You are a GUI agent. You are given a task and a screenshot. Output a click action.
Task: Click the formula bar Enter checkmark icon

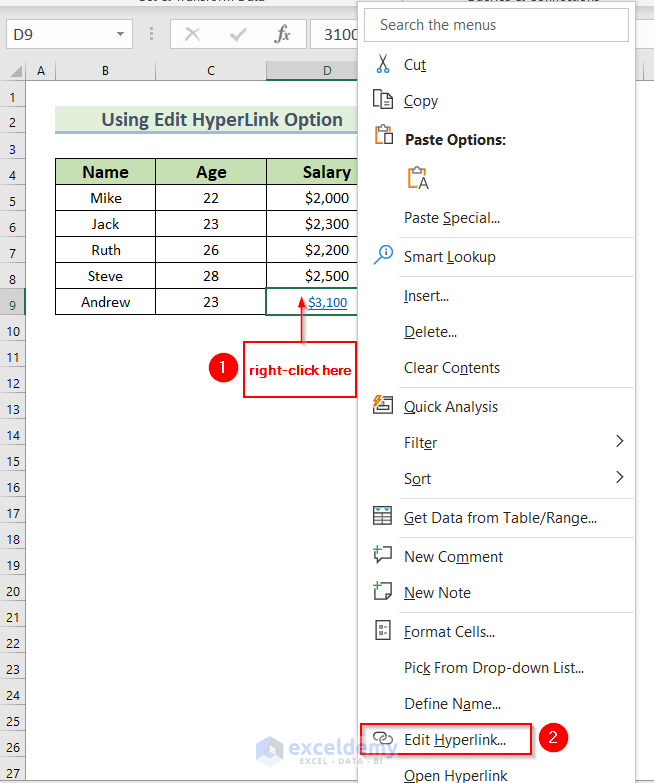coord(238,34)
